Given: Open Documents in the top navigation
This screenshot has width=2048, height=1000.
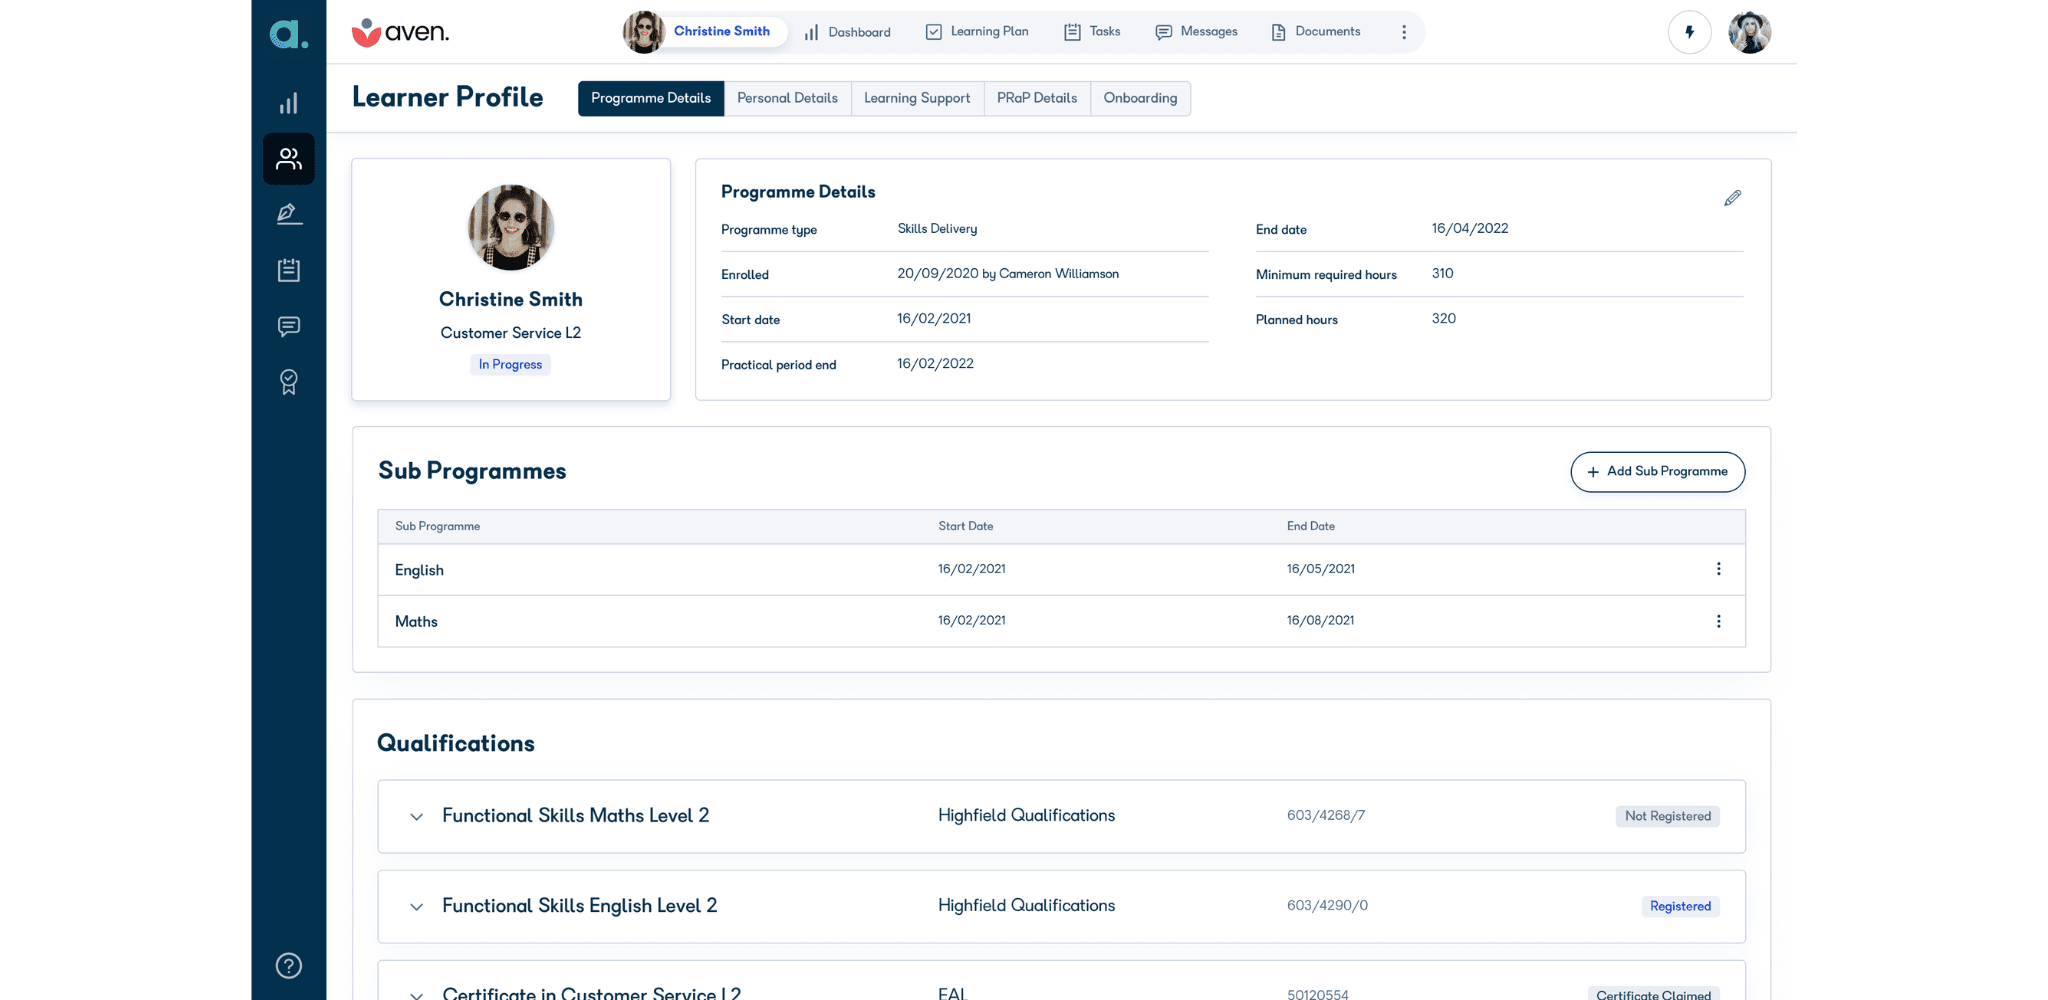Looking at the screenshot, I should tap(1316, 32).
